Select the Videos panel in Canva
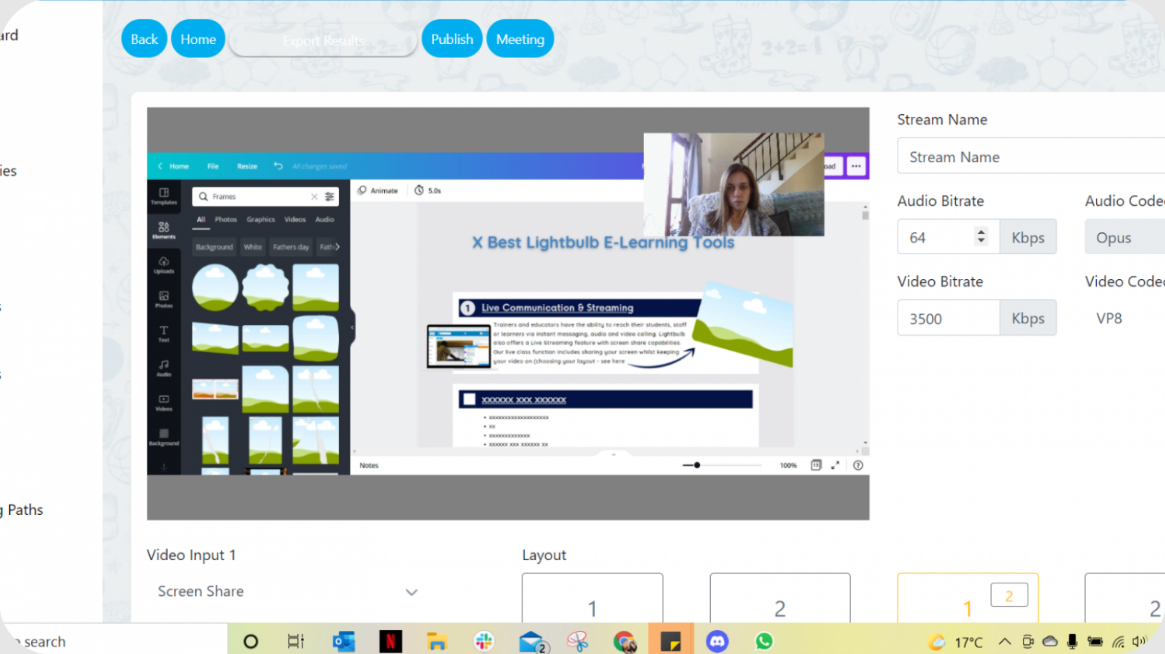 (164, 405)
